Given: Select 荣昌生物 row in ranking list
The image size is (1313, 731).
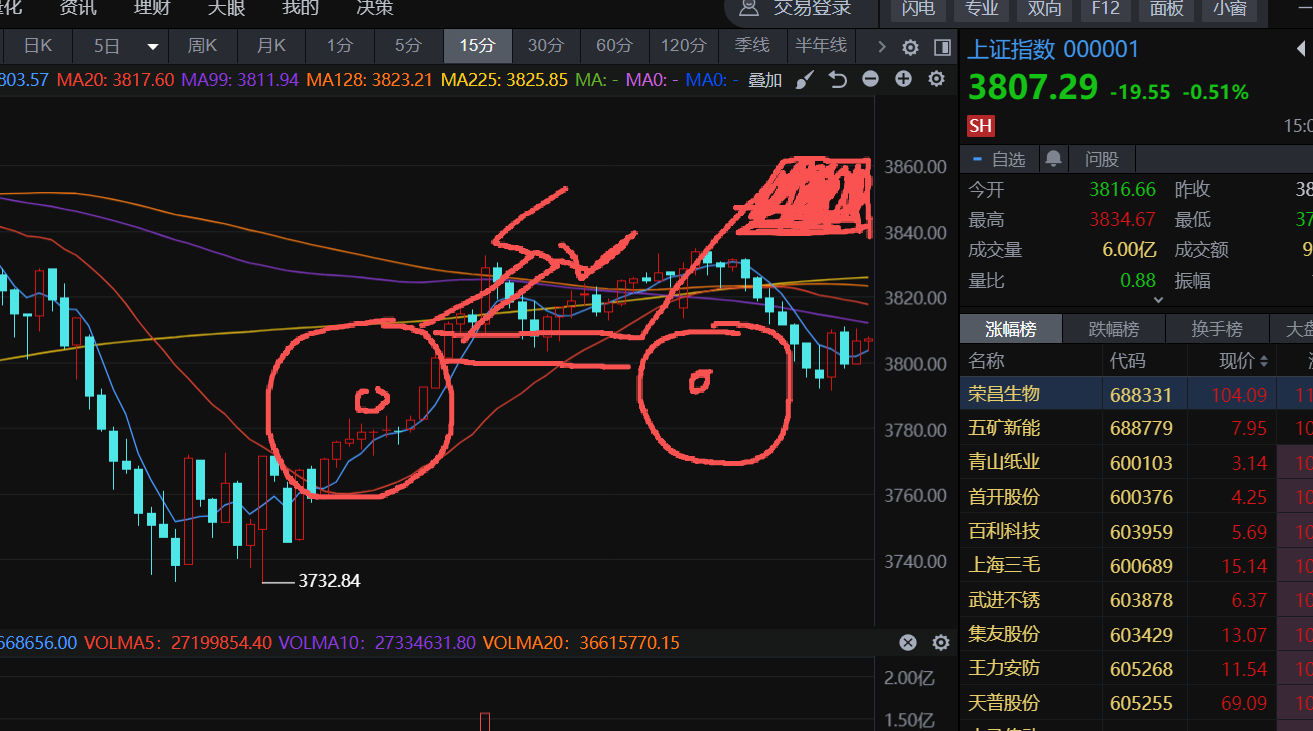Looking at the screenshot, I should (1004, 394).
